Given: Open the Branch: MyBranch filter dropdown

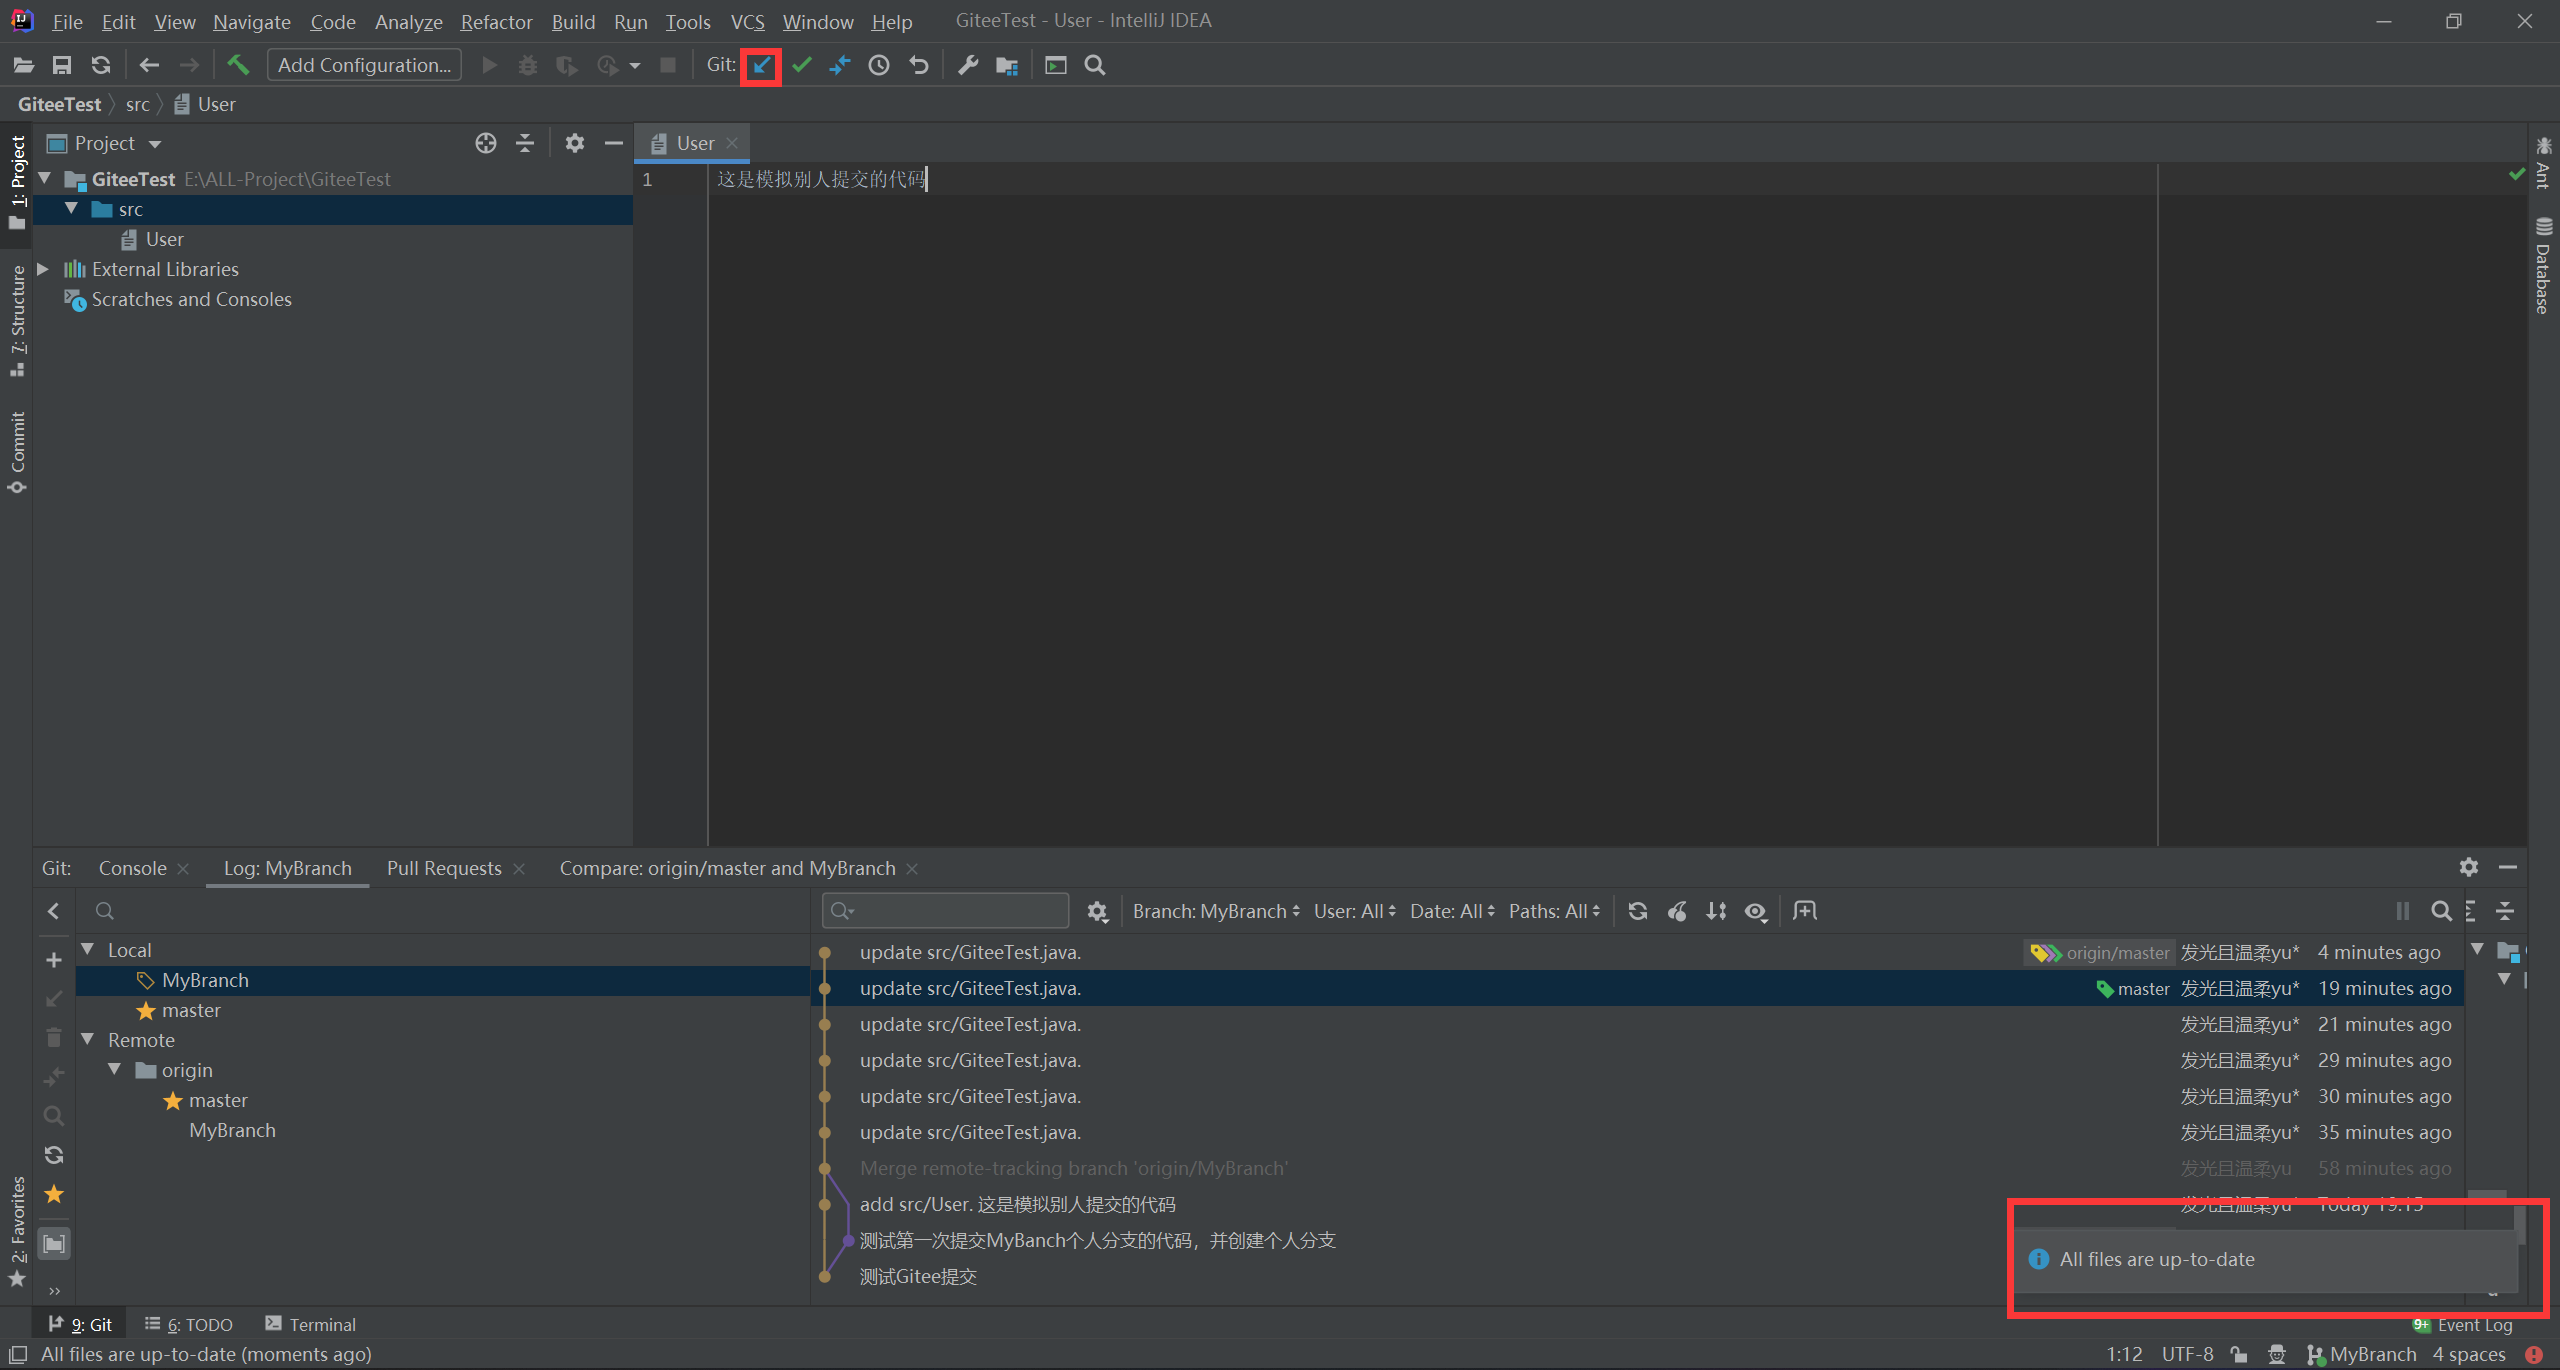Looking at the screenshot, I should click(x=1216, y=911).
